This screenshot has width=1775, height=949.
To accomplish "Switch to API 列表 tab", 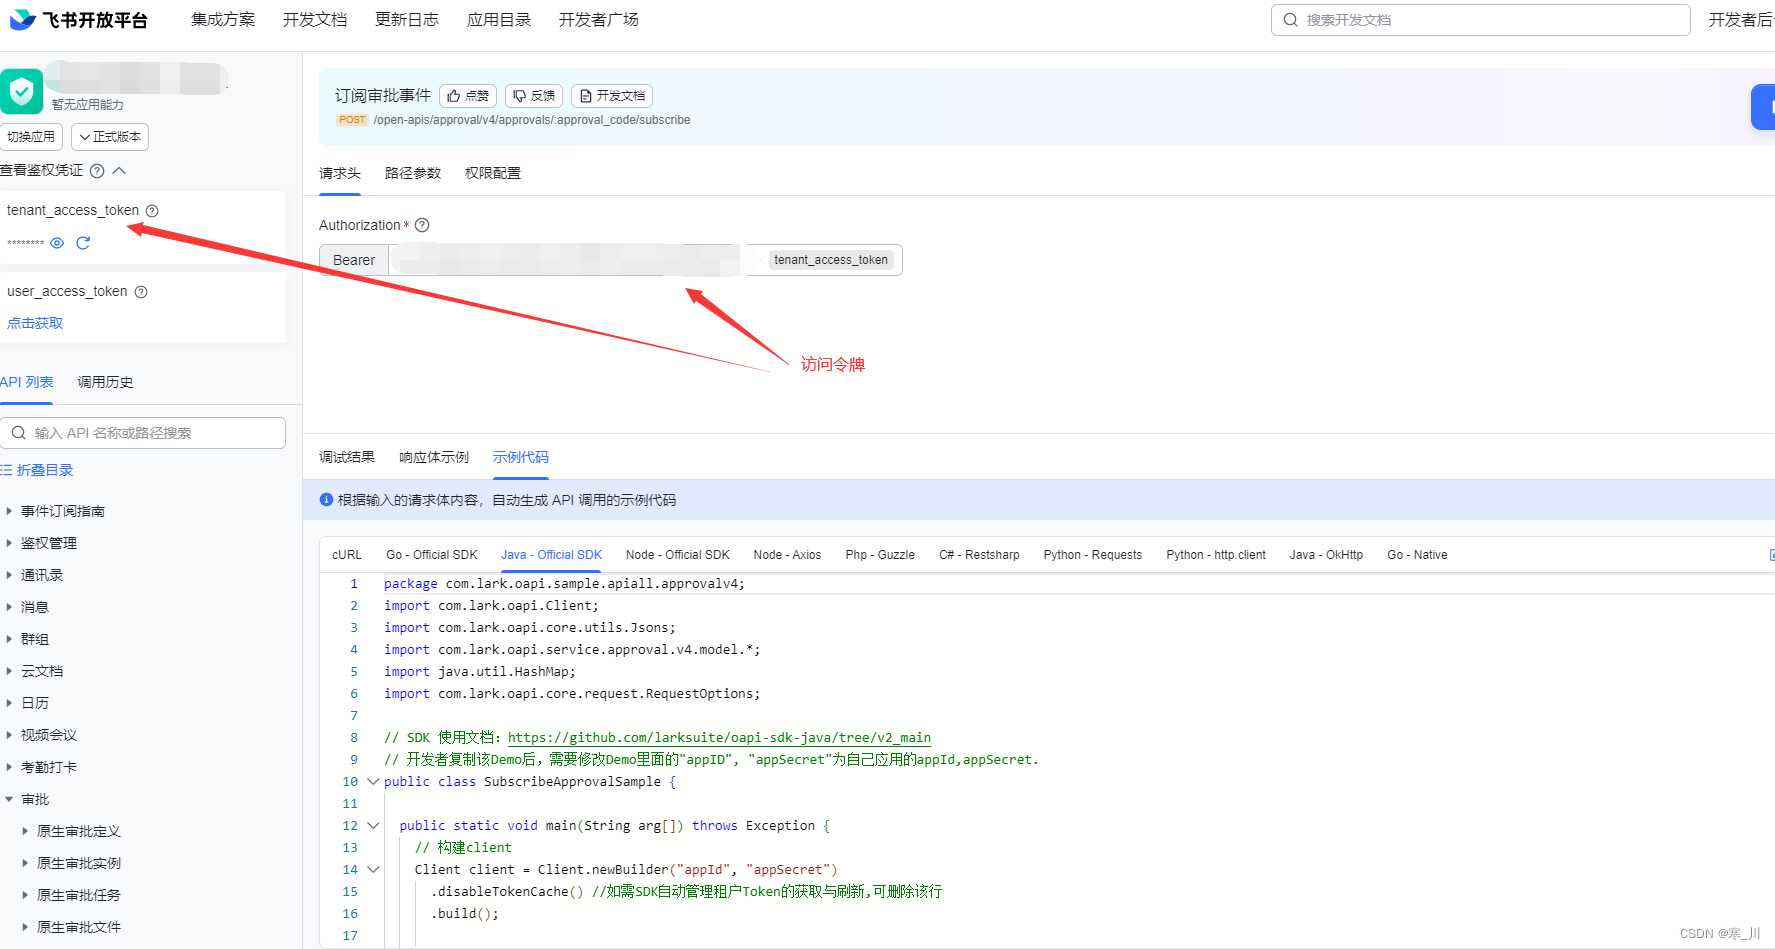I will click(27, 382).
